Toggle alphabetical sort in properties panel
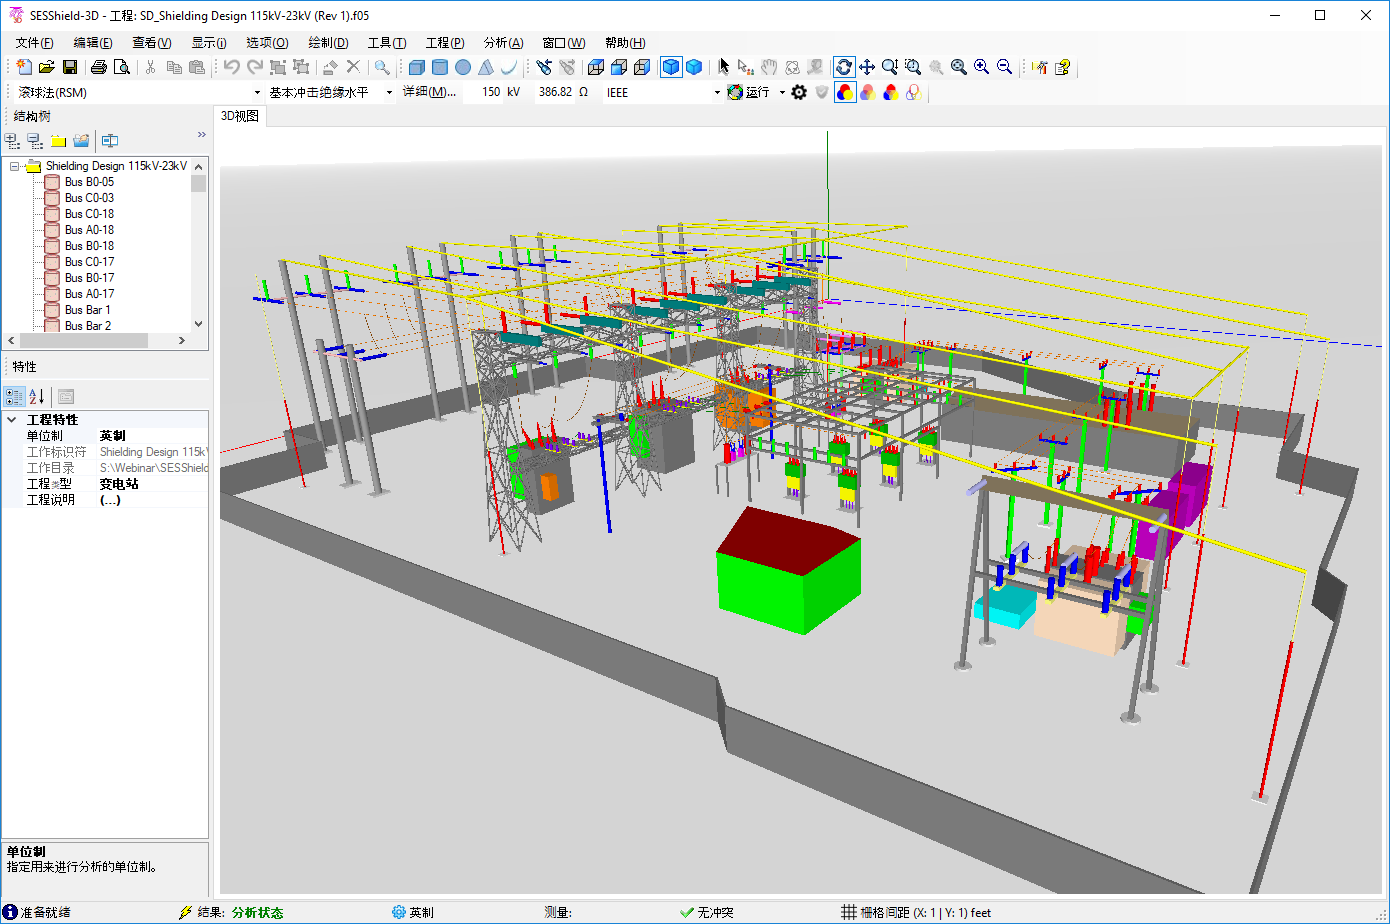The image size is (1390, 924). click(x=37, y=397)
